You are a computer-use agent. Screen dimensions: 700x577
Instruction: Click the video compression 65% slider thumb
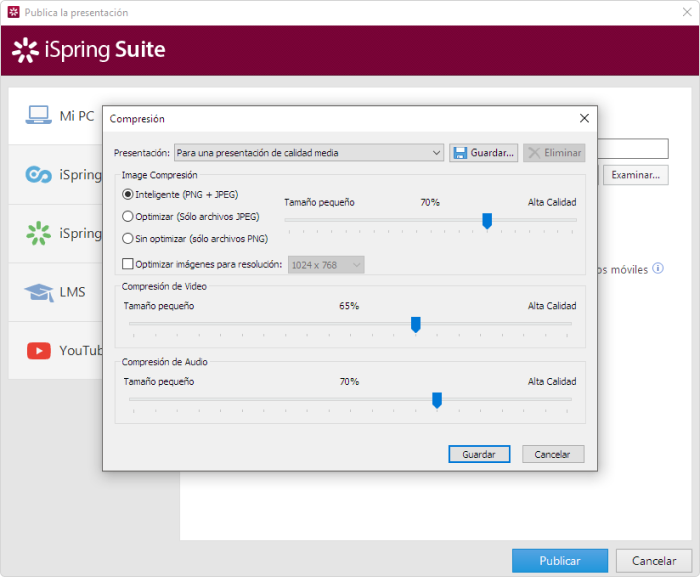click(416, 325)
